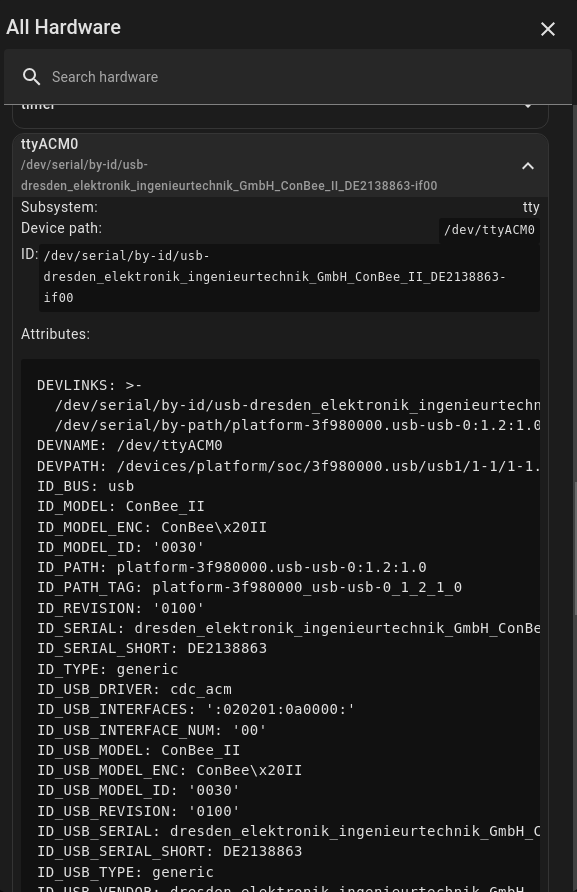577x892 pixels.
Task: Collapse the ttyACM0 hardware entry
Action: coord(528,166)
